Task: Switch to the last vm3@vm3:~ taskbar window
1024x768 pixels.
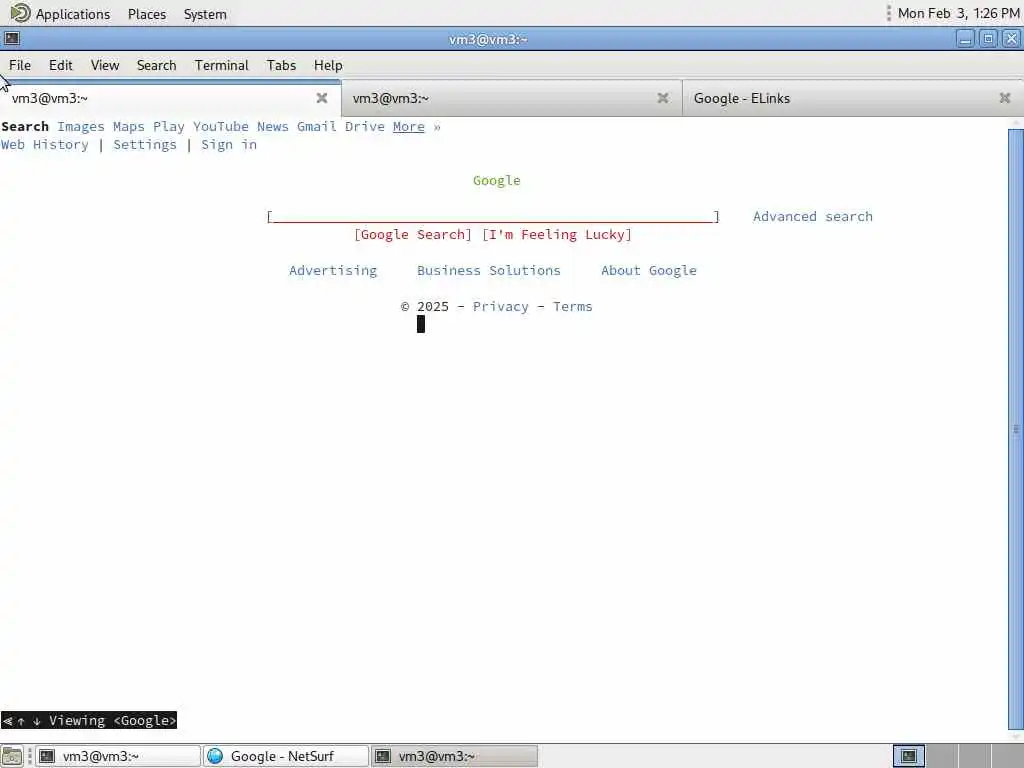Action: point(455,756)
